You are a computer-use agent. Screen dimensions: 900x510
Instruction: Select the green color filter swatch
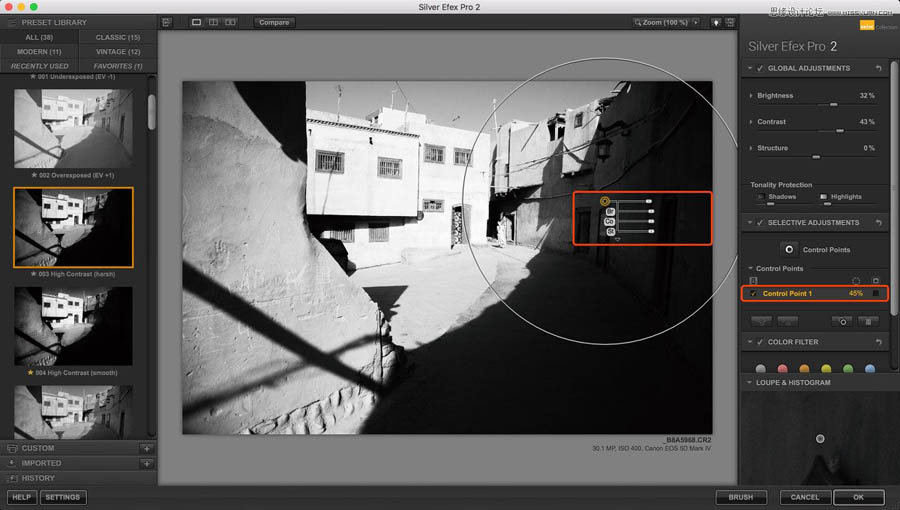coord(848,369)
